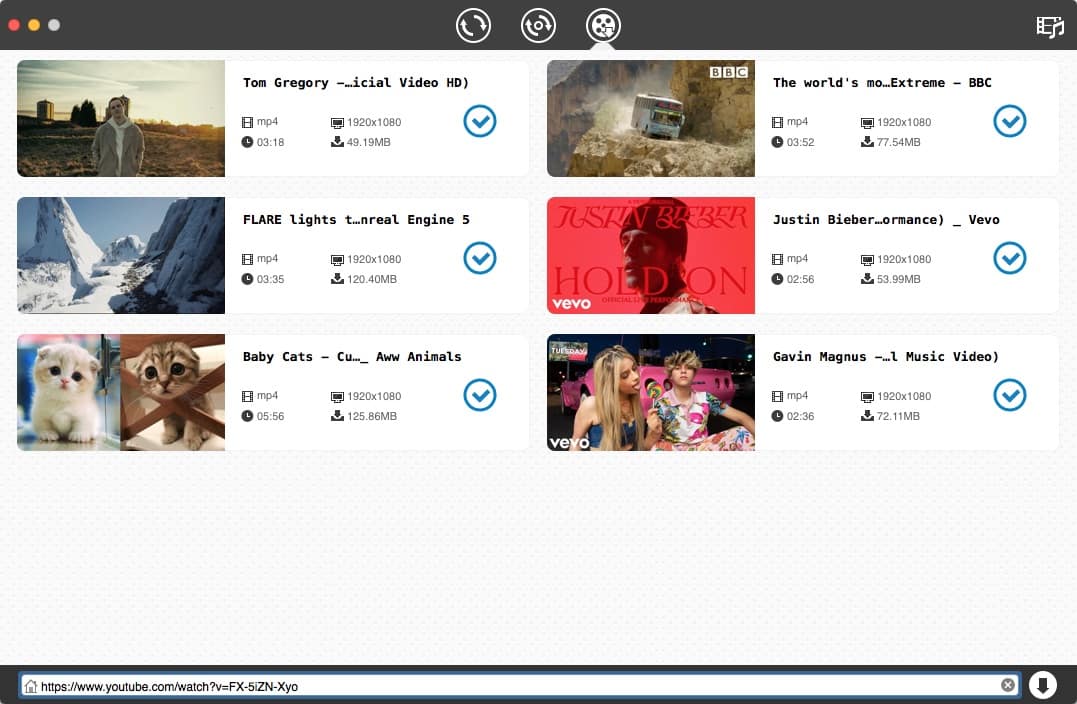
Task: Click the monitor resolution icon in FLARE lights card
Action: coord(337,260)
